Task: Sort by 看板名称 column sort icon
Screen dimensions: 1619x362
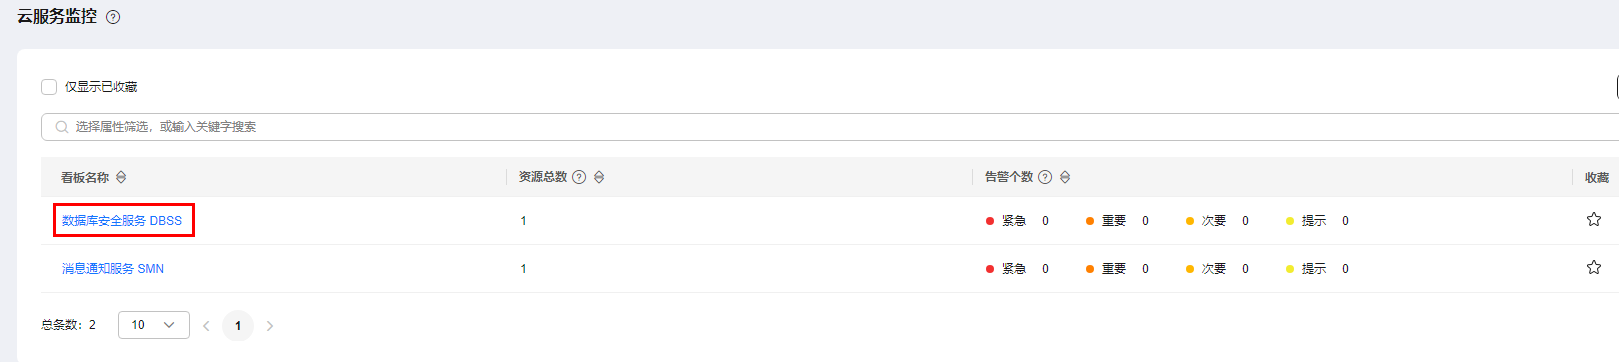Action: click(121, 177)
